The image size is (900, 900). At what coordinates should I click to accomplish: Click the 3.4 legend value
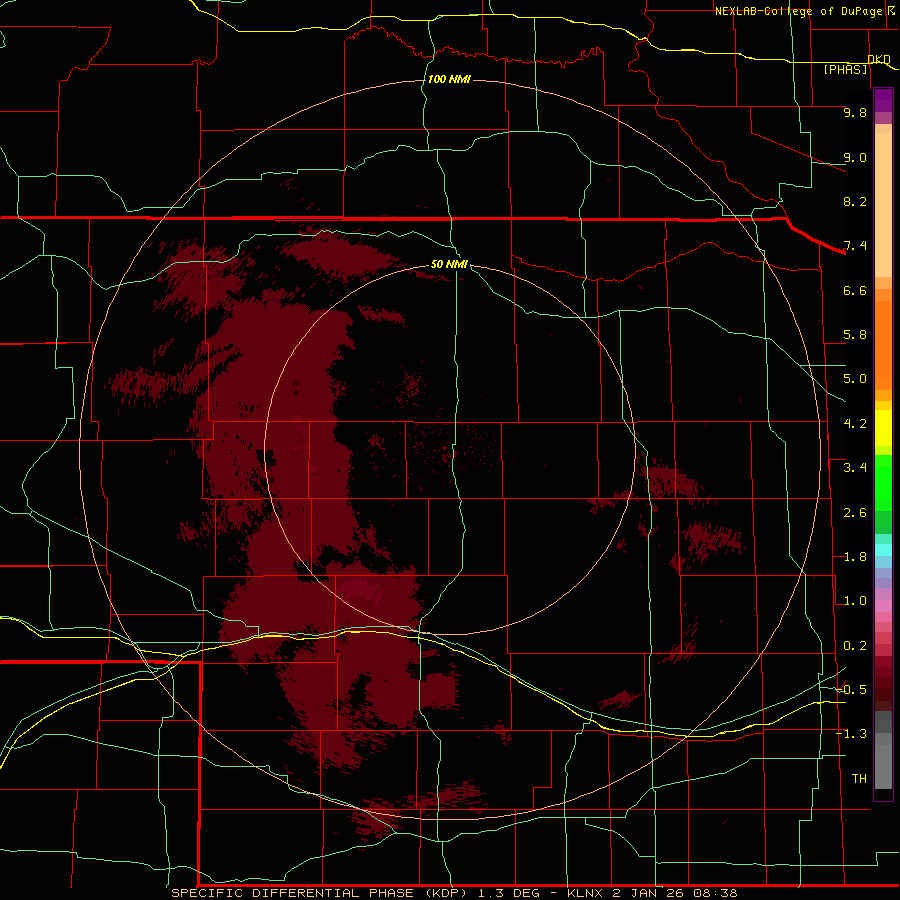[855, 468]
